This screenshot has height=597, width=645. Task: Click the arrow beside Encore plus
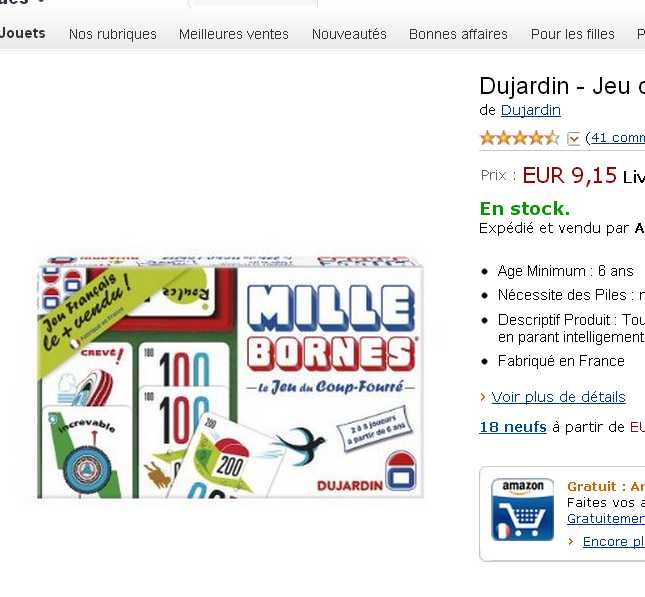click(x=571, y=541)
